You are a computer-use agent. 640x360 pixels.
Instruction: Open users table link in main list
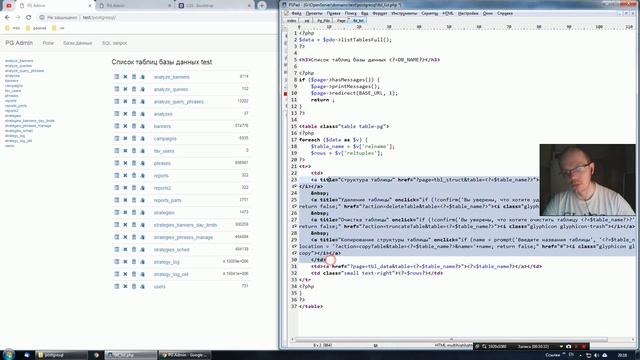[x=160, y=287]
